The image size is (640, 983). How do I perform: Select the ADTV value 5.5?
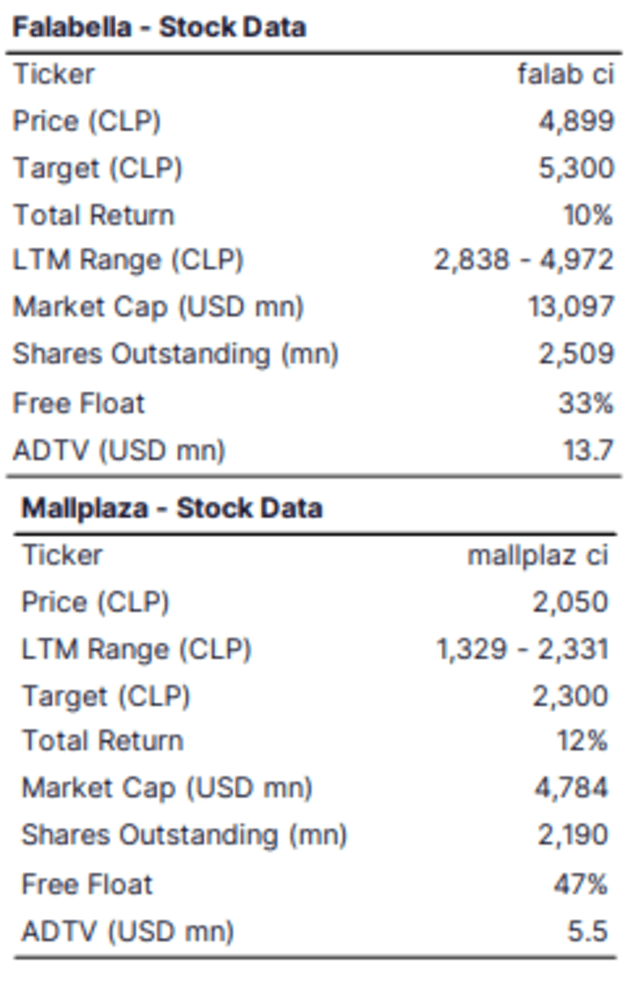587,931
